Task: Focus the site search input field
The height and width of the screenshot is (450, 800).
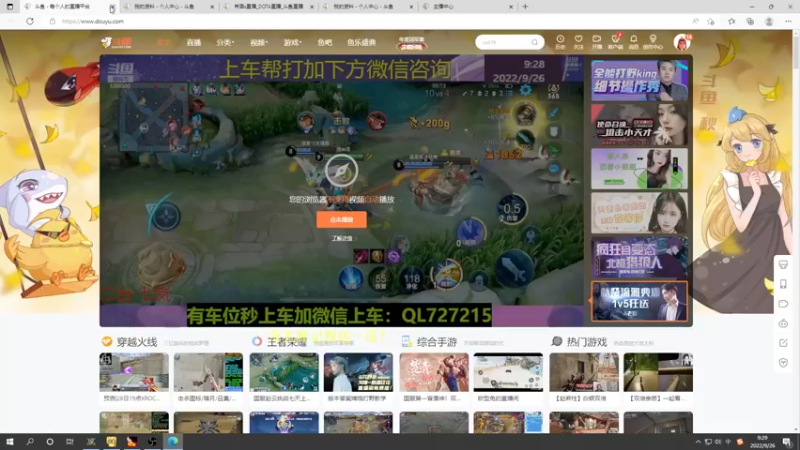Action: 504,42
